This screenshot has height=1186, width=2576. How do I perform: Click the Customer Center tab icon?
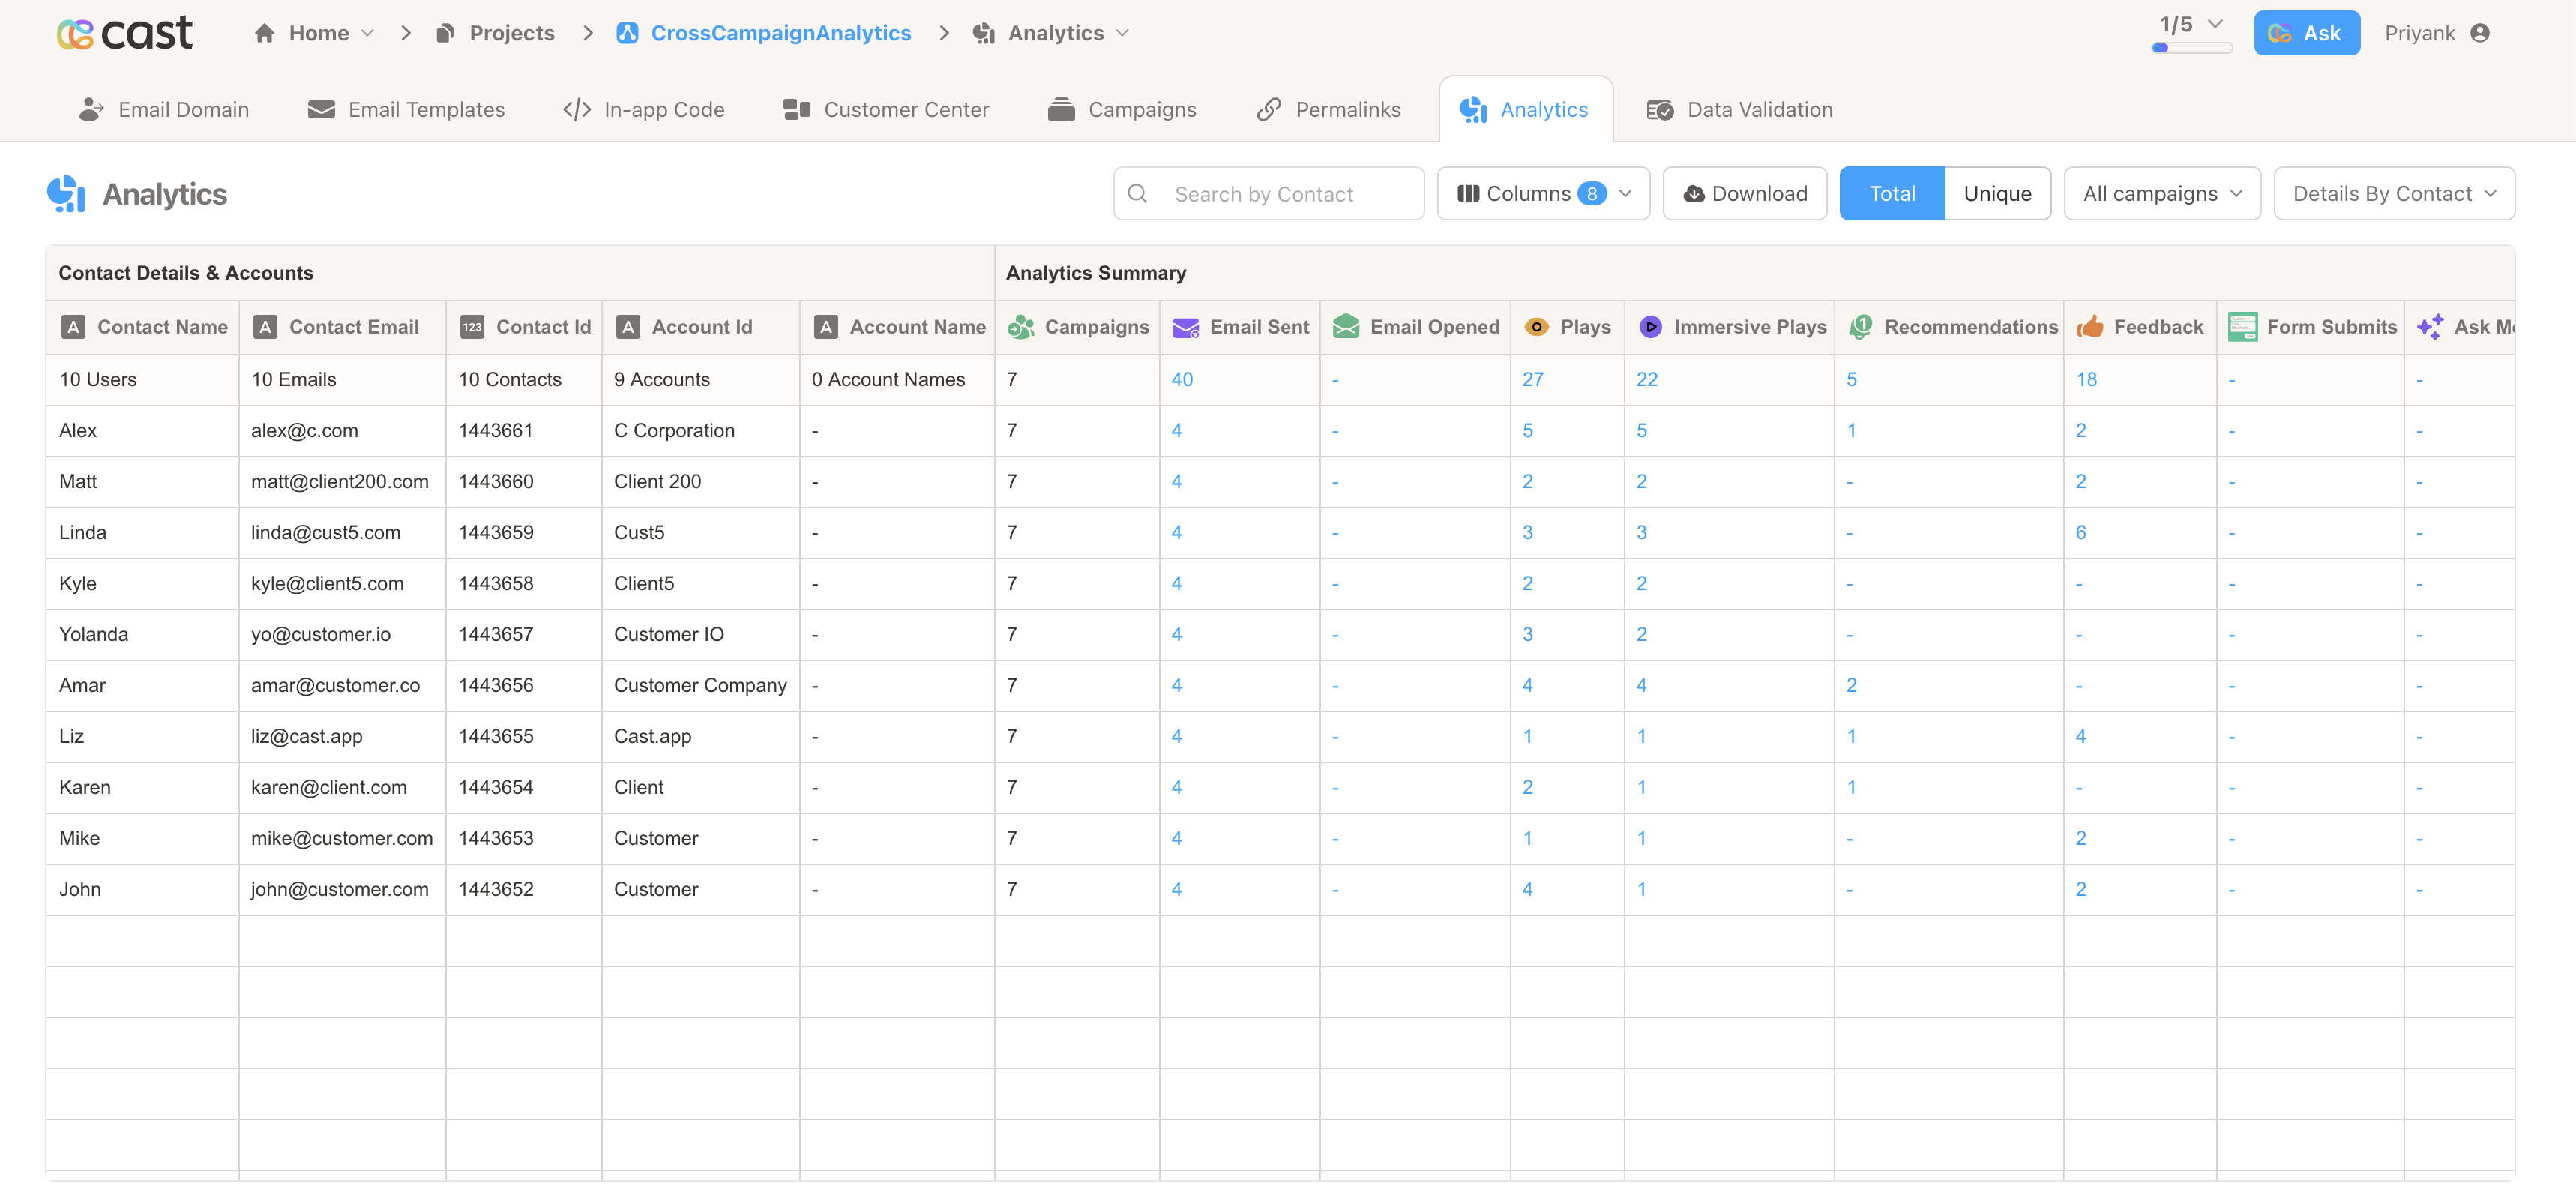tap(797, 109)
